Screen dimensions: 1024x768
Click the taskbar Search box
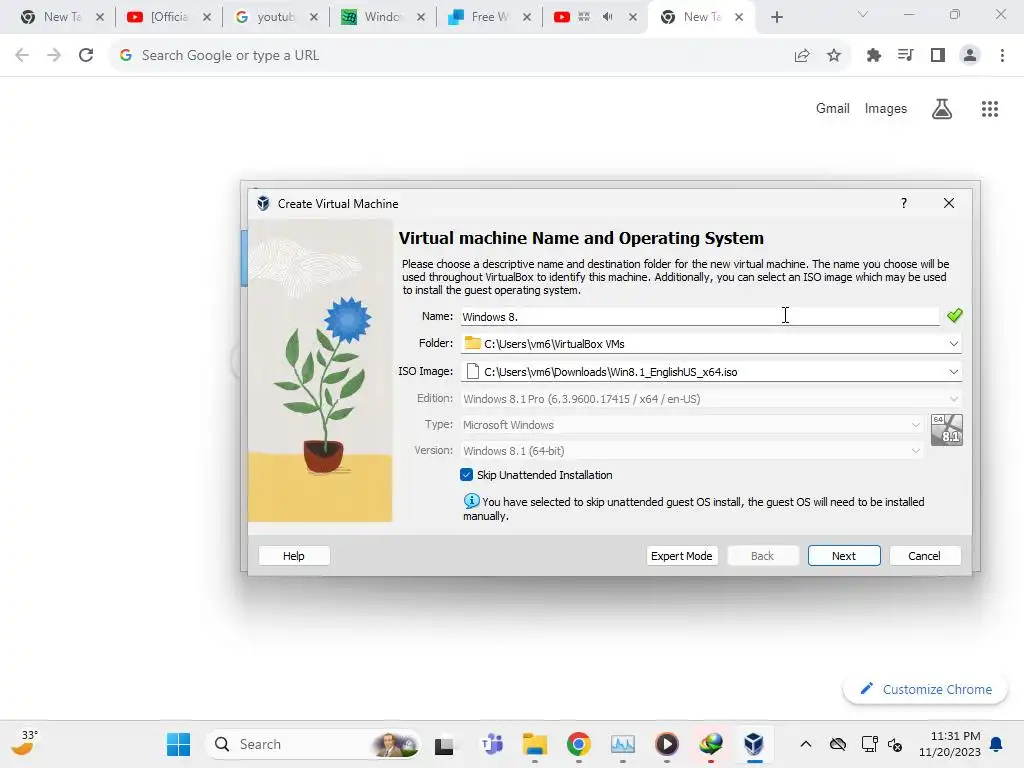click(x=312, y=744)
